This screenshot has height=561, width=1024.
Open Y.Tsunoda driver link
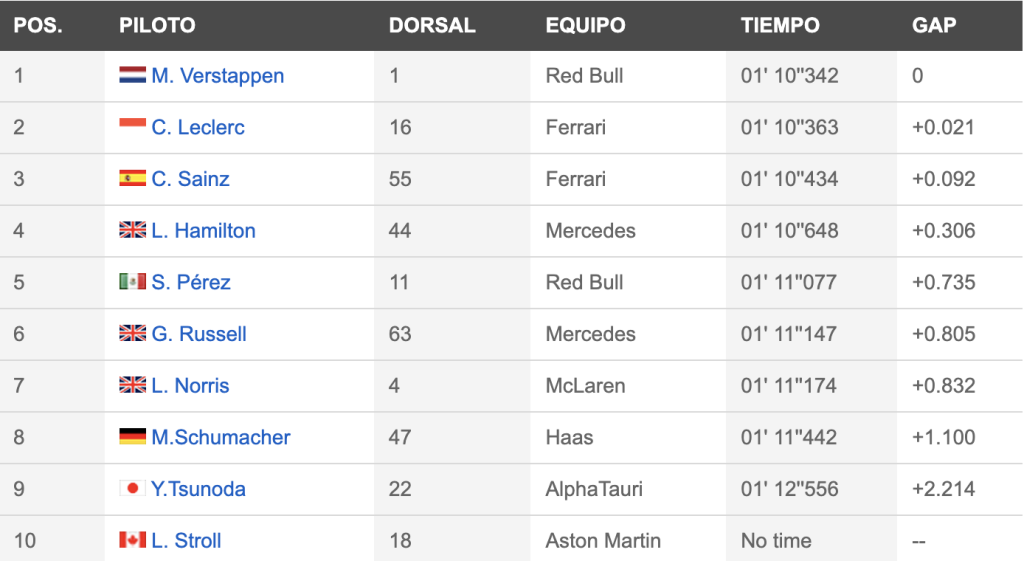pos(198,489)
